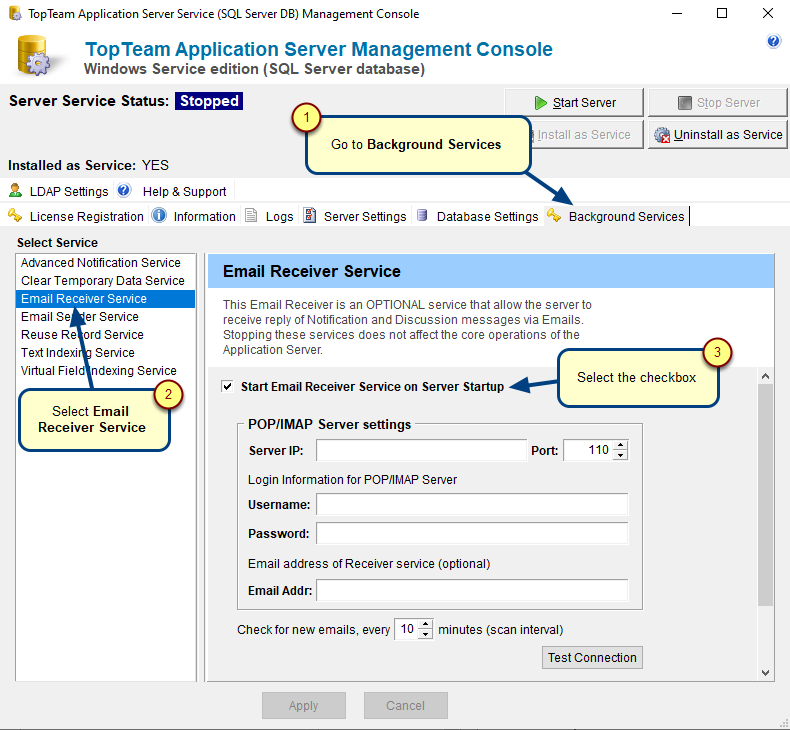Go to the Server Settings tab
The width and height of the screenshot is (790, 730).
coord(355,216)
